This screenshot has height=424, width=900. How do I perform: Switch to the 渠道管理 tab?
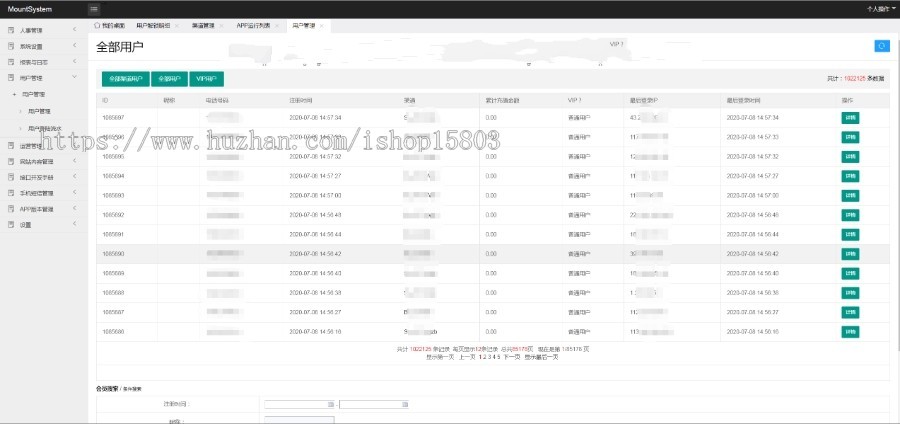[x=203, y=26]
